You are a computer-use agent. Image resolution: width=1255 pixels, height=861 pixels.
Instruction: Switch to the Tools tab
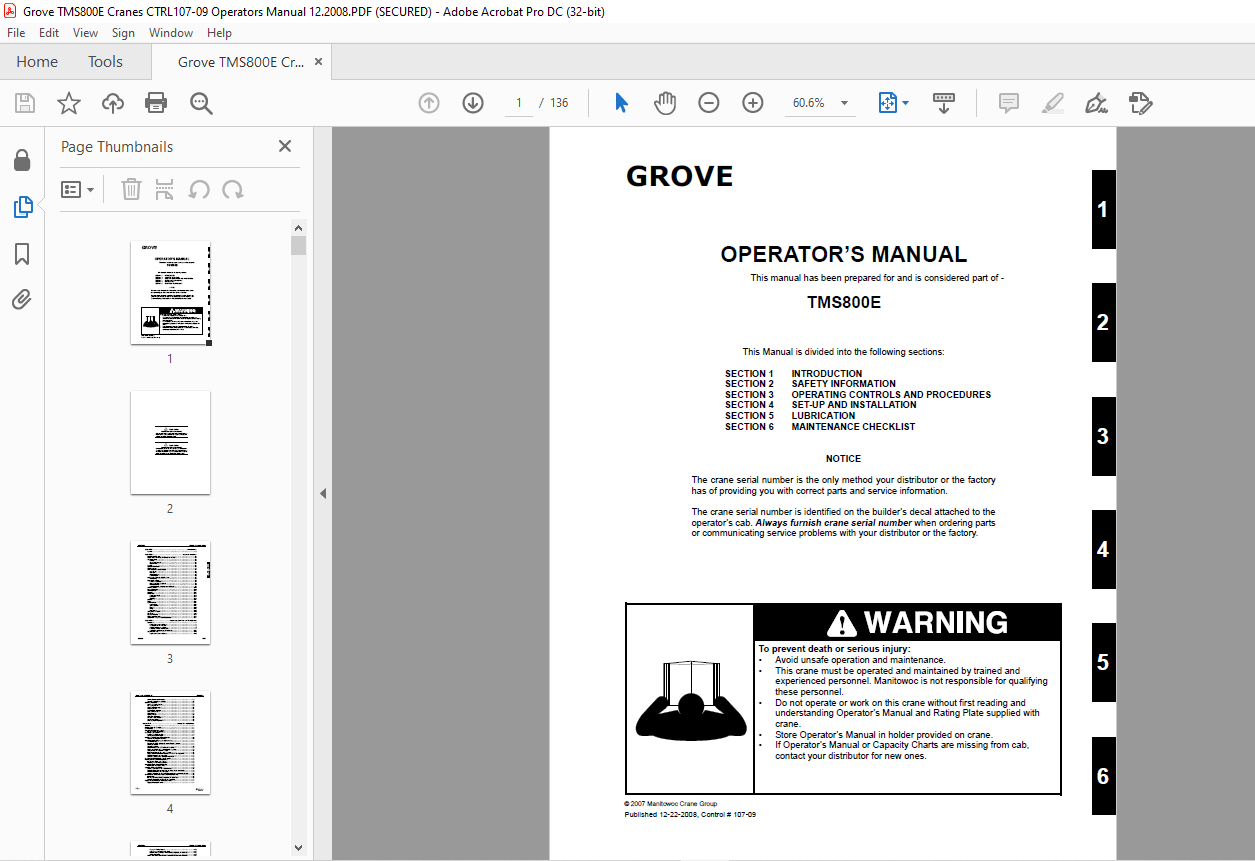tap(105, 62)
